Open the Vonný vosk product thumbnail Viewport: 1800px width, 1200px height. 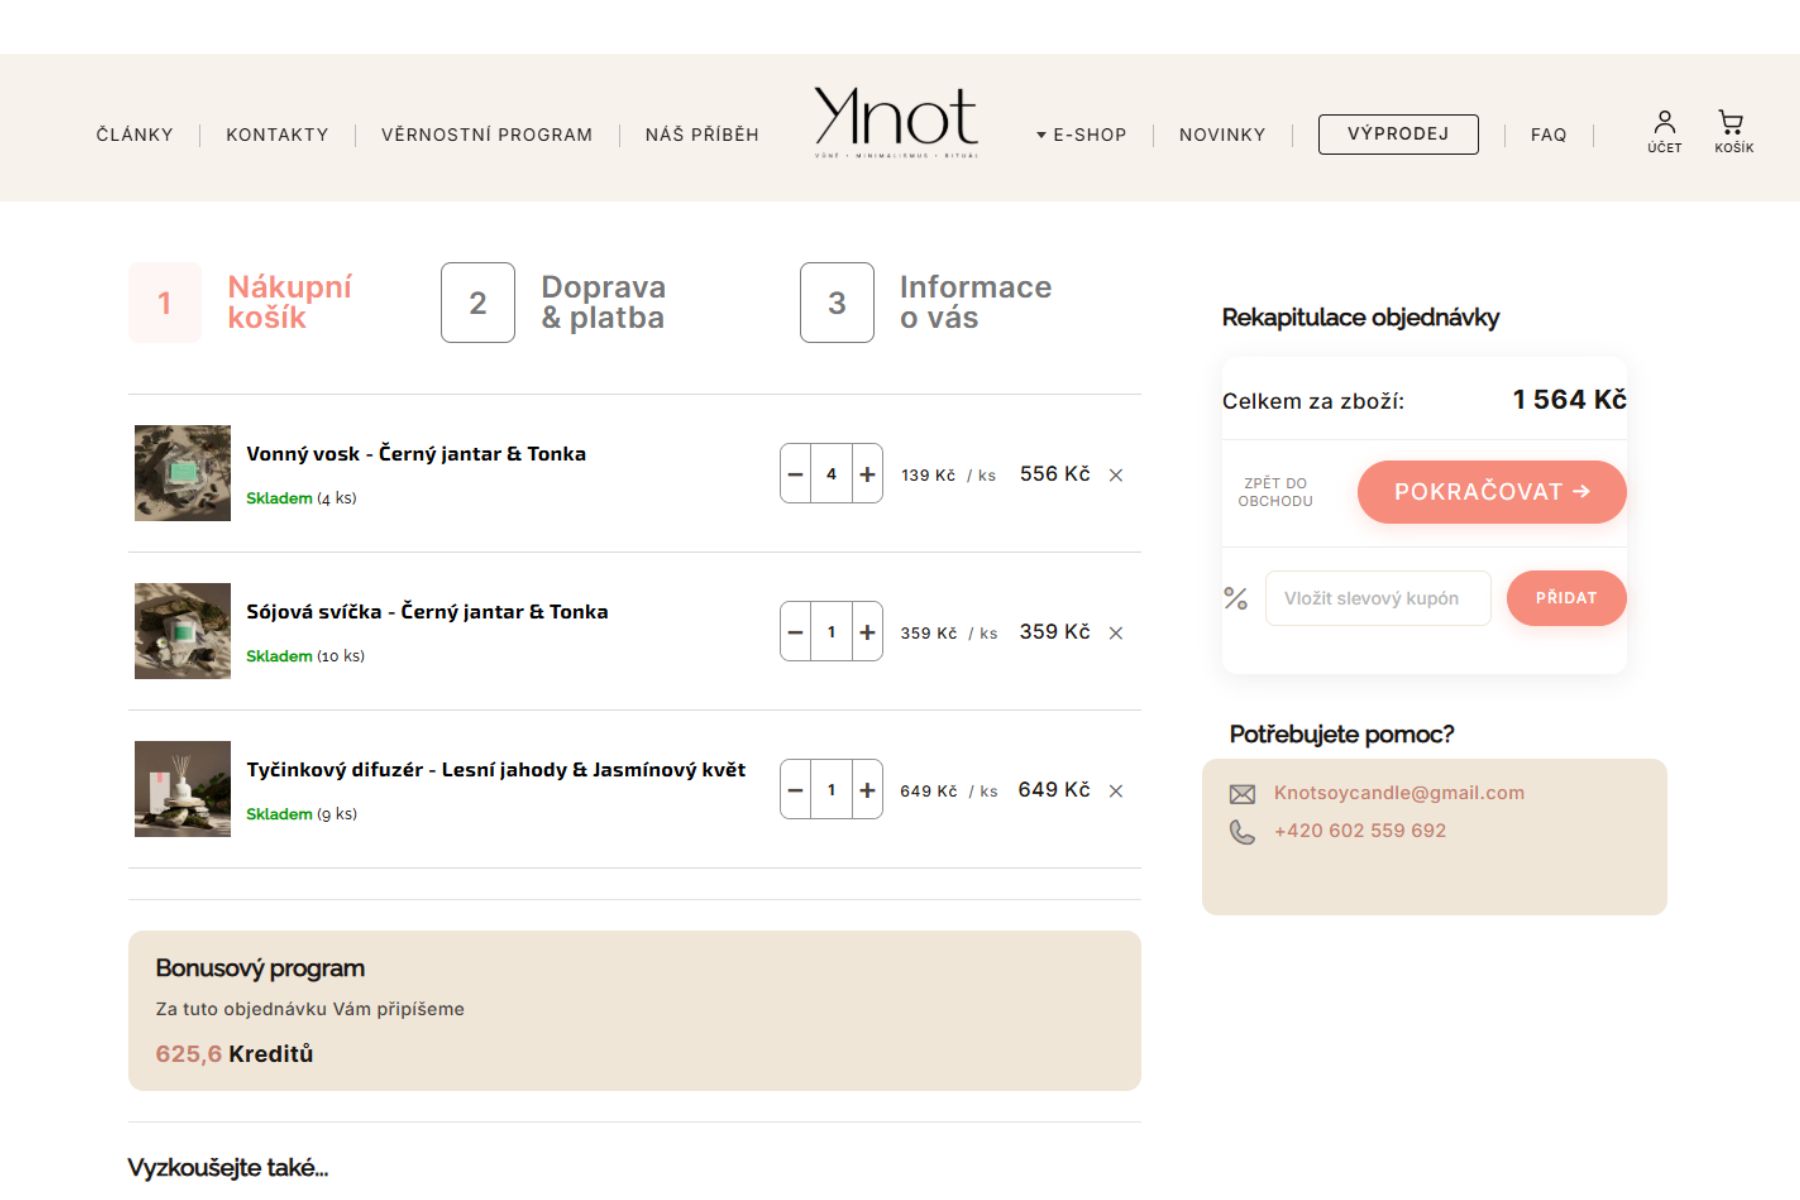coord(182,473)
